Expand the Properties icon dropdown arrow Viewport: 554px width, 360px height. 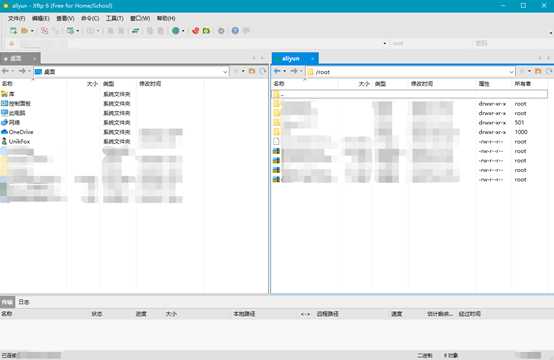pos(78,31)
